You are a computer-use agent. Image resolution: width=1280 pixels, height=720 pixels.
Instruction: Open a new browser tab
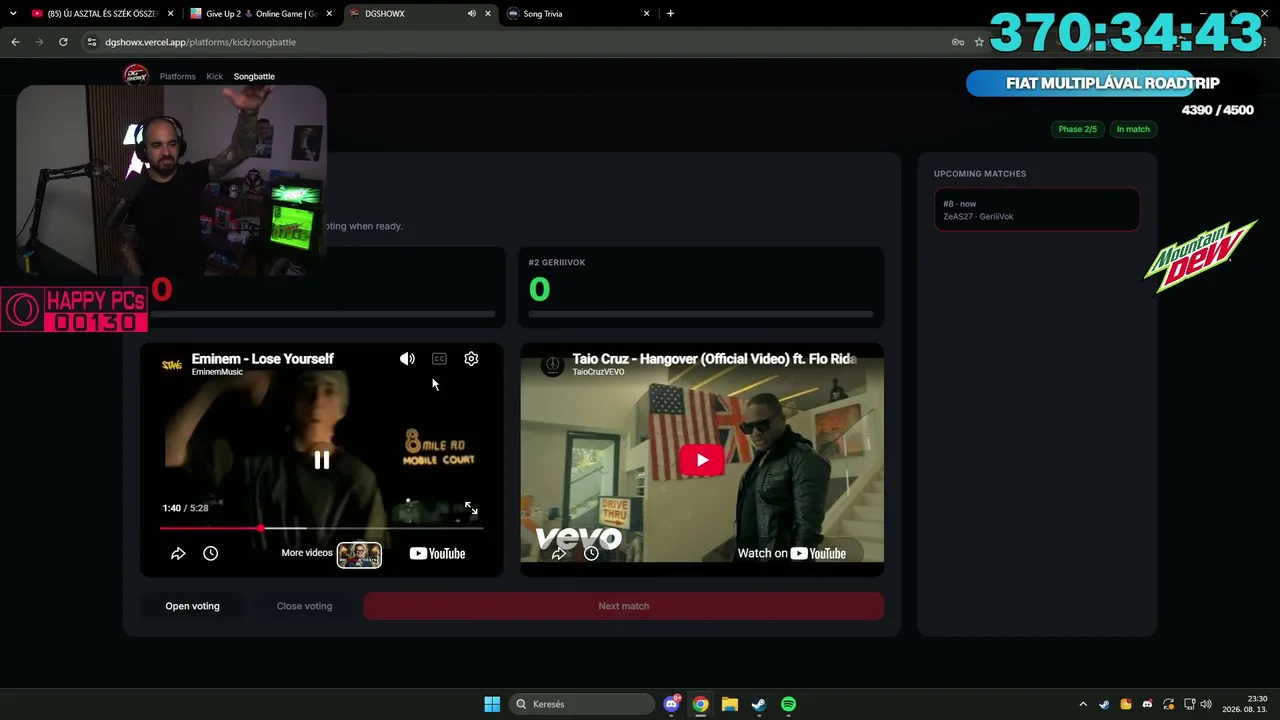(x=670, y=14)
